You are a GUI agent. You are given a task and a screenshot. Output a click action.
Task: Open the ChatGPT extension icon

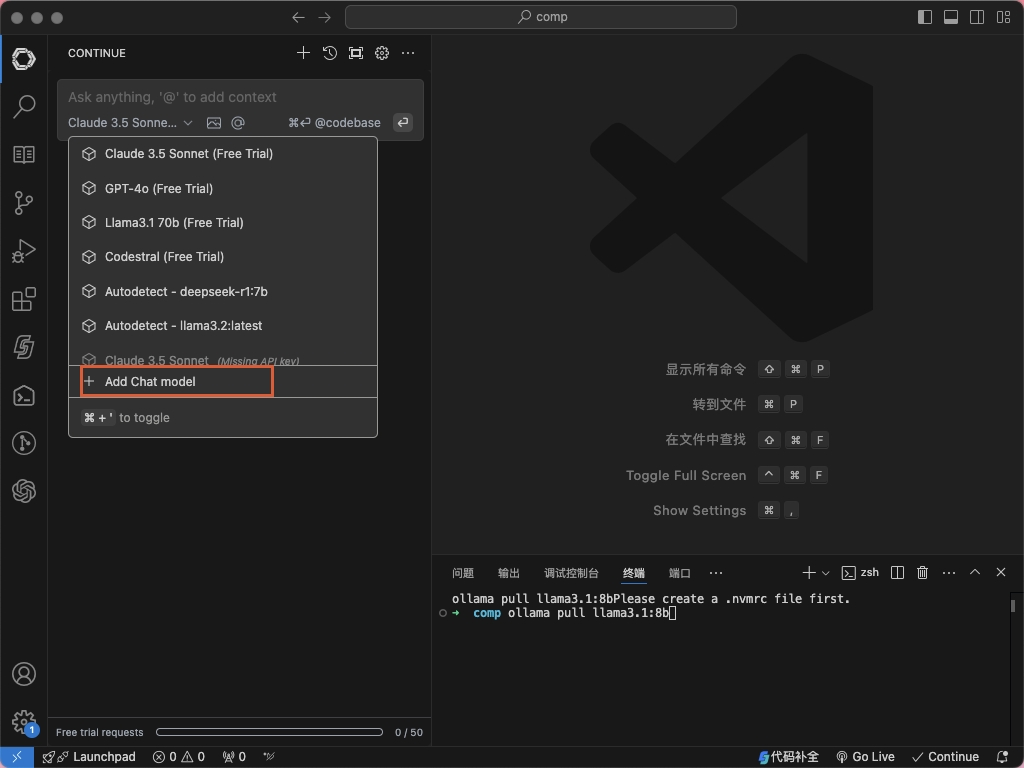tap(24, 491)
